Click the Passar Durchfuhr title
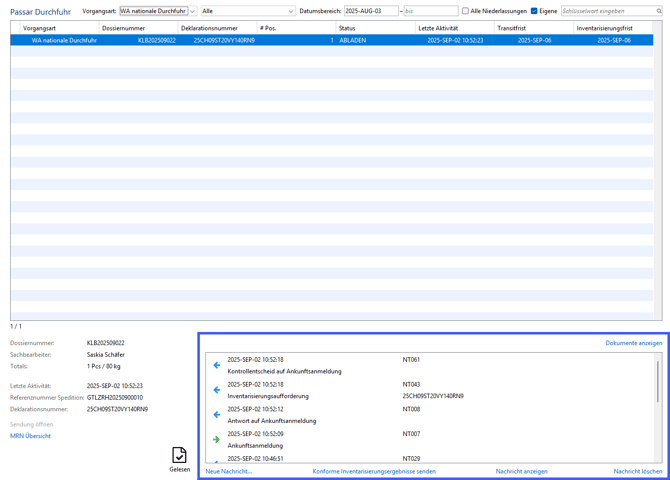 pyautogui.click(x=41, y=12)
